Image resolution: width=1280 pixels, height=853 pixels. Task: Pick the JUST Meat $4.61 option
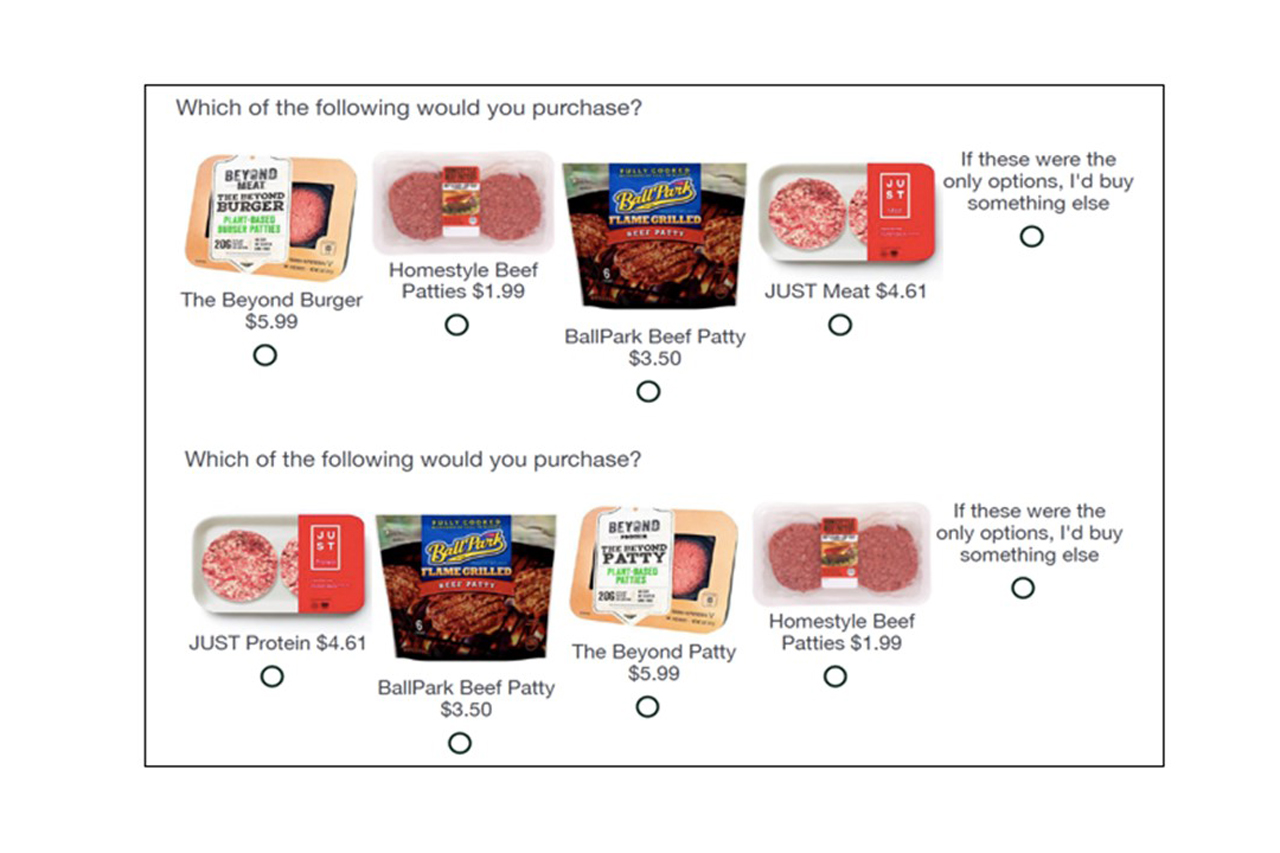840,325
